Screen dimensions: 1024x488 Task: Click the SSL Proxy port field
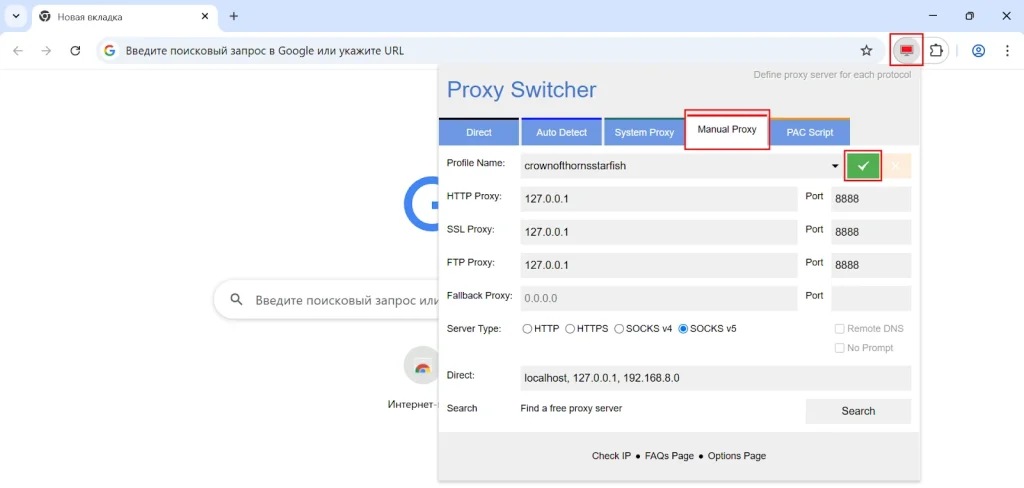(871, 232)
